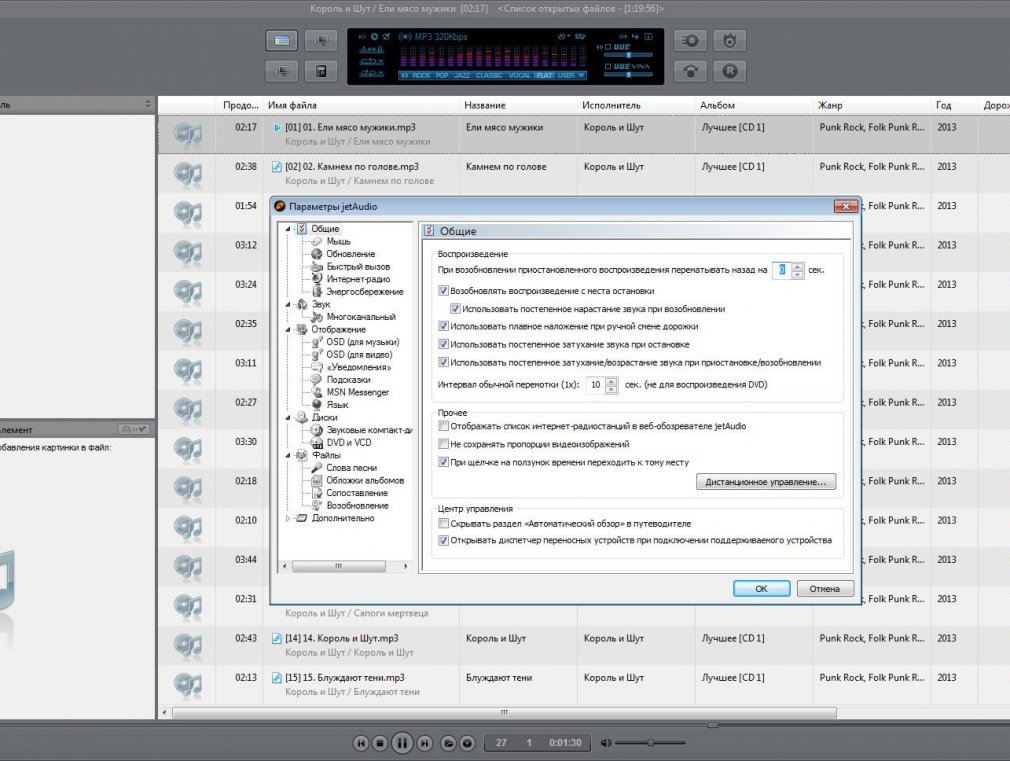Select the FLAT equalizer preset
This screenshot has width=1010, height=761.
point(544,75)
